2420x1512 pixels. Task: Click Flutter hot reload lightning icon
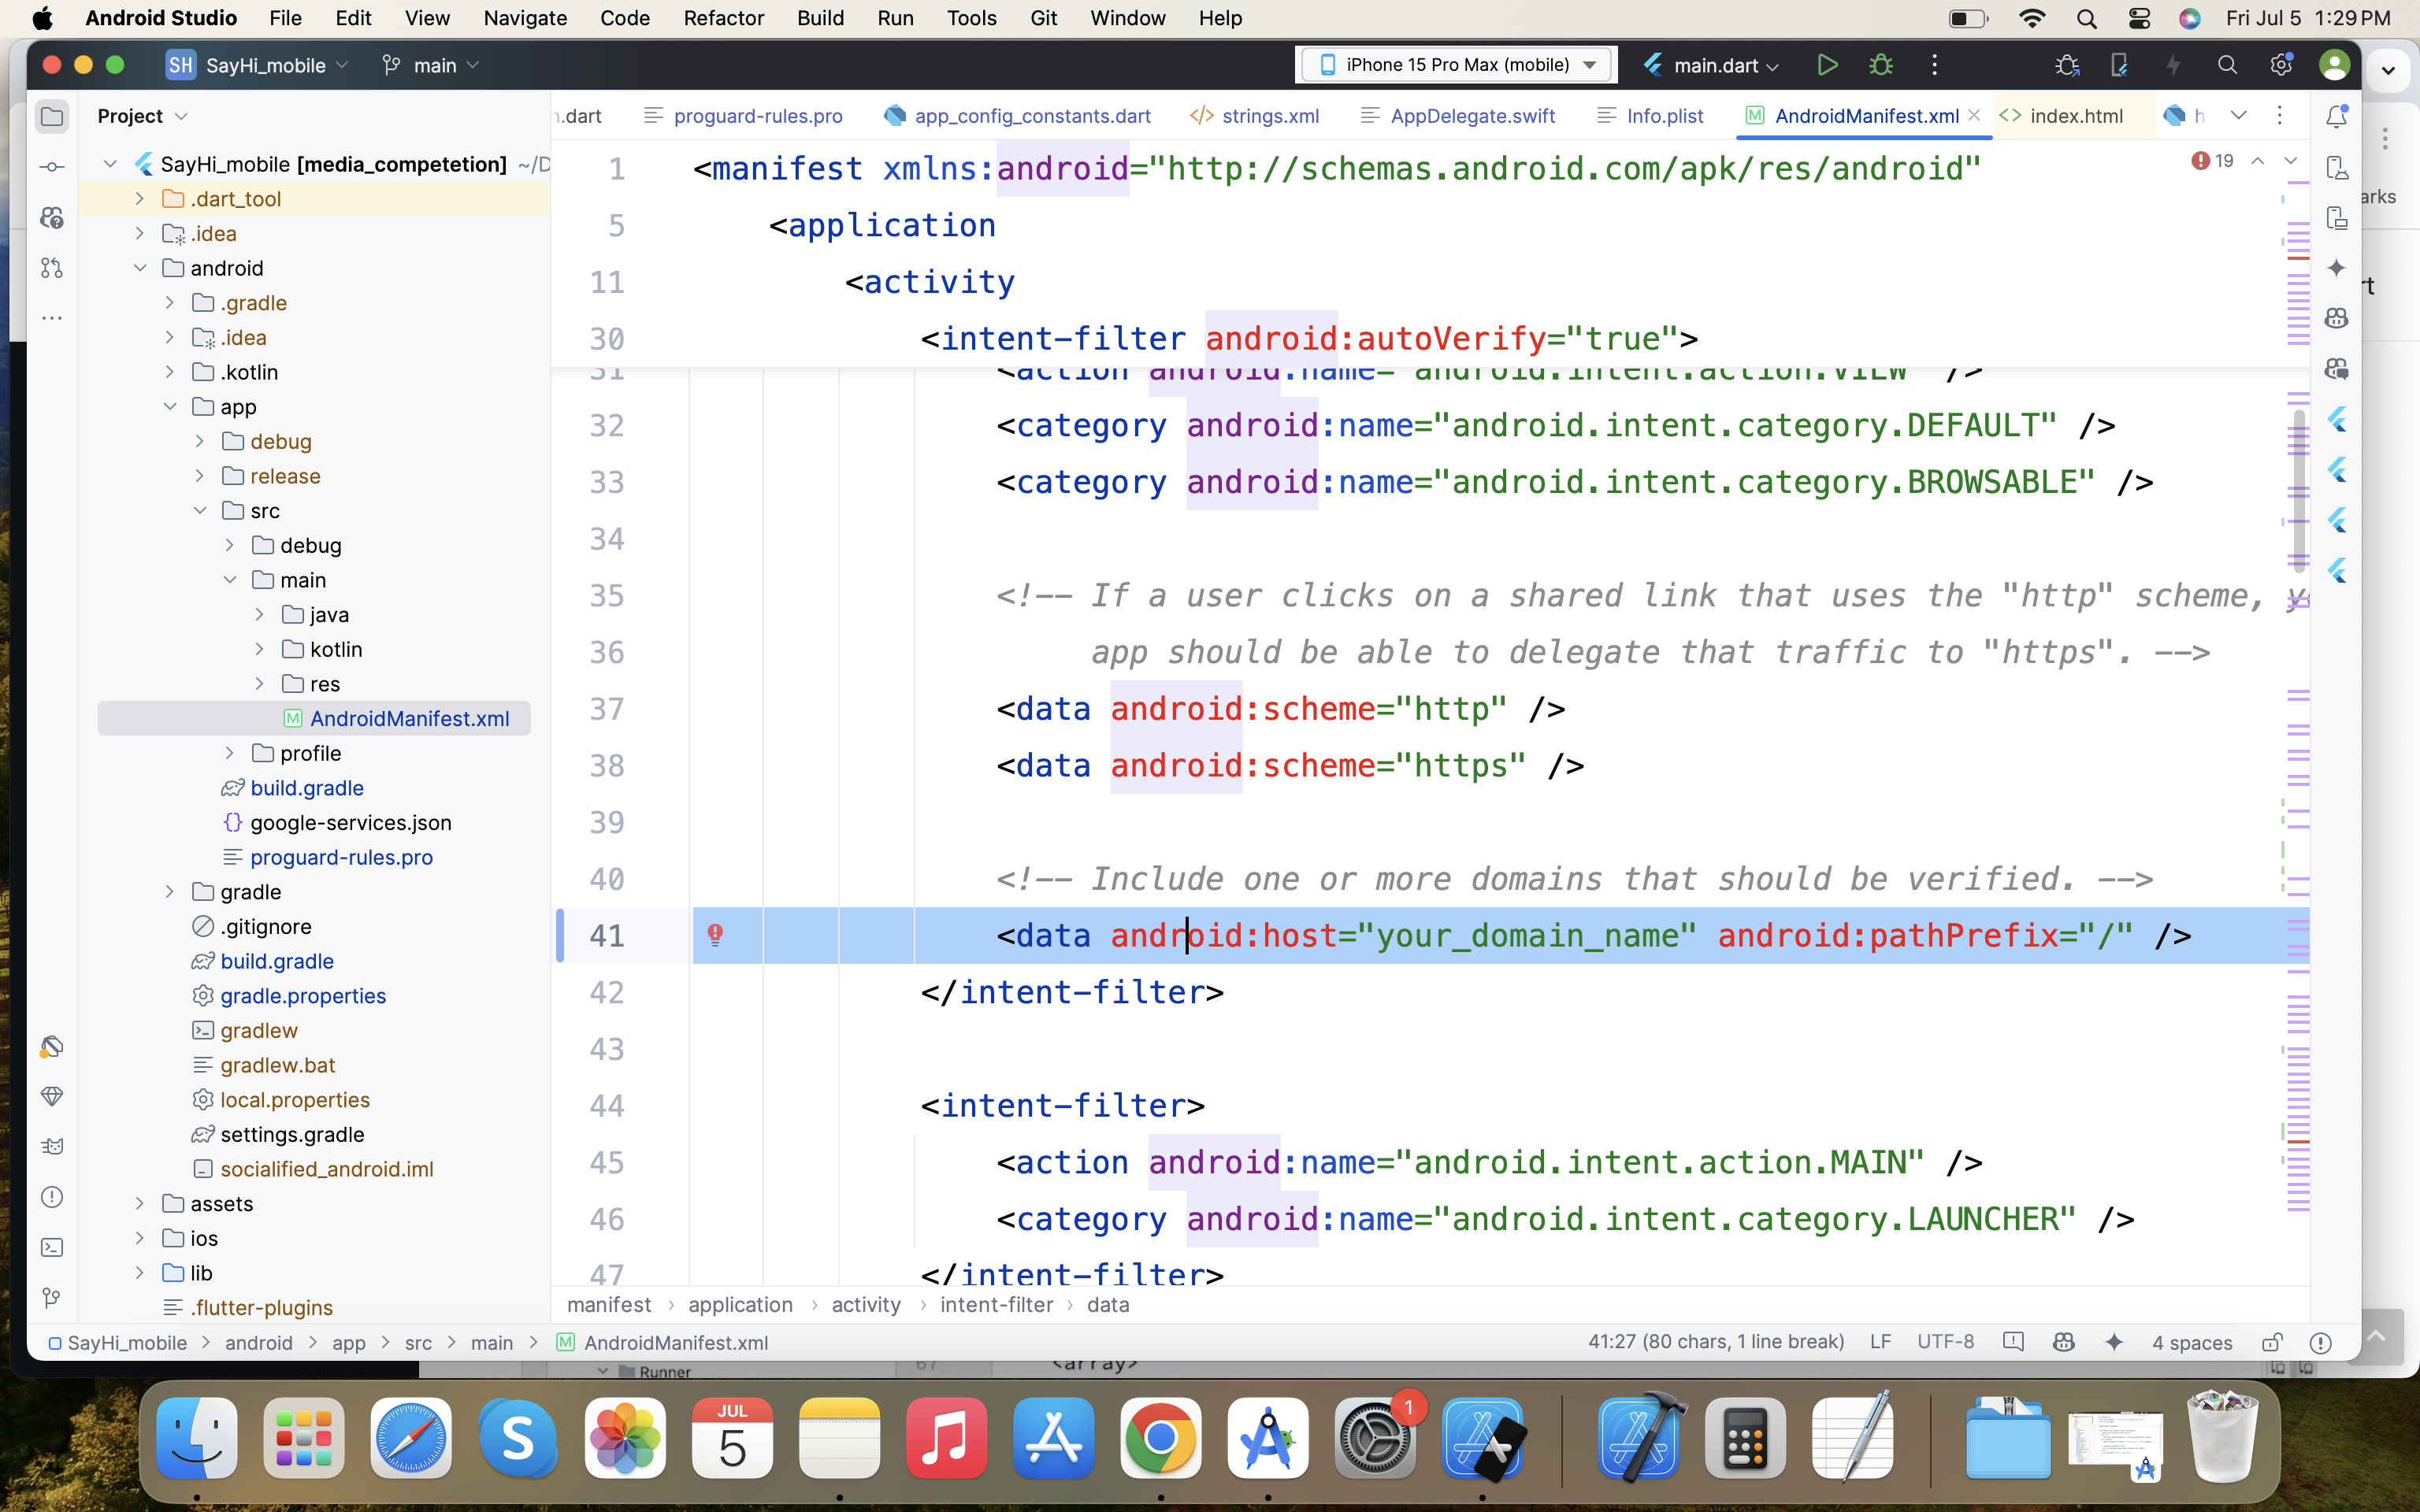click(x=2173, y=65)
